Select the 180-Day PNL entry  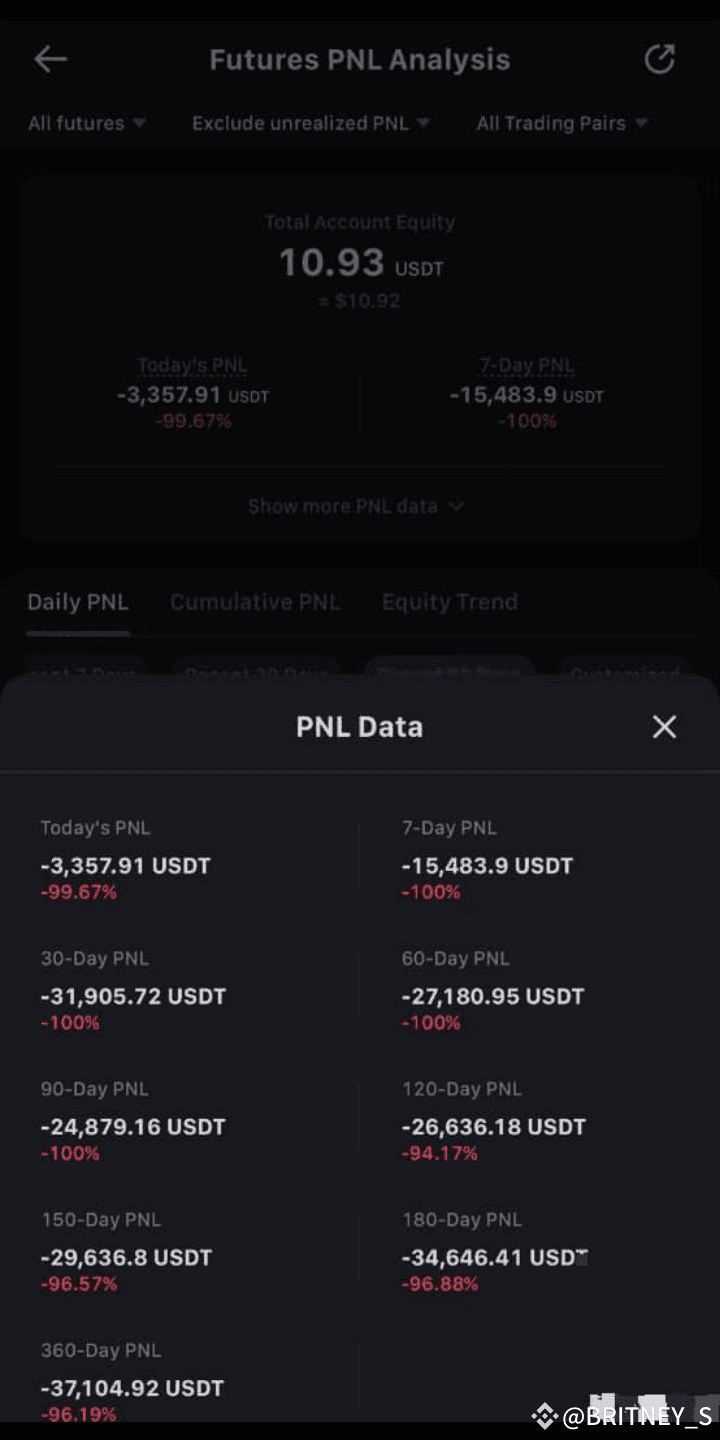coord(494,1251)
